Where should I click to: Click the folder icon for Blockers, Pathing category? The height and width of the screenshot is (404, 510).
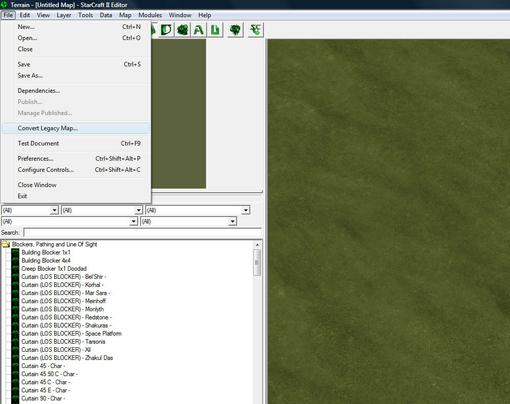(x=6, y=244)
